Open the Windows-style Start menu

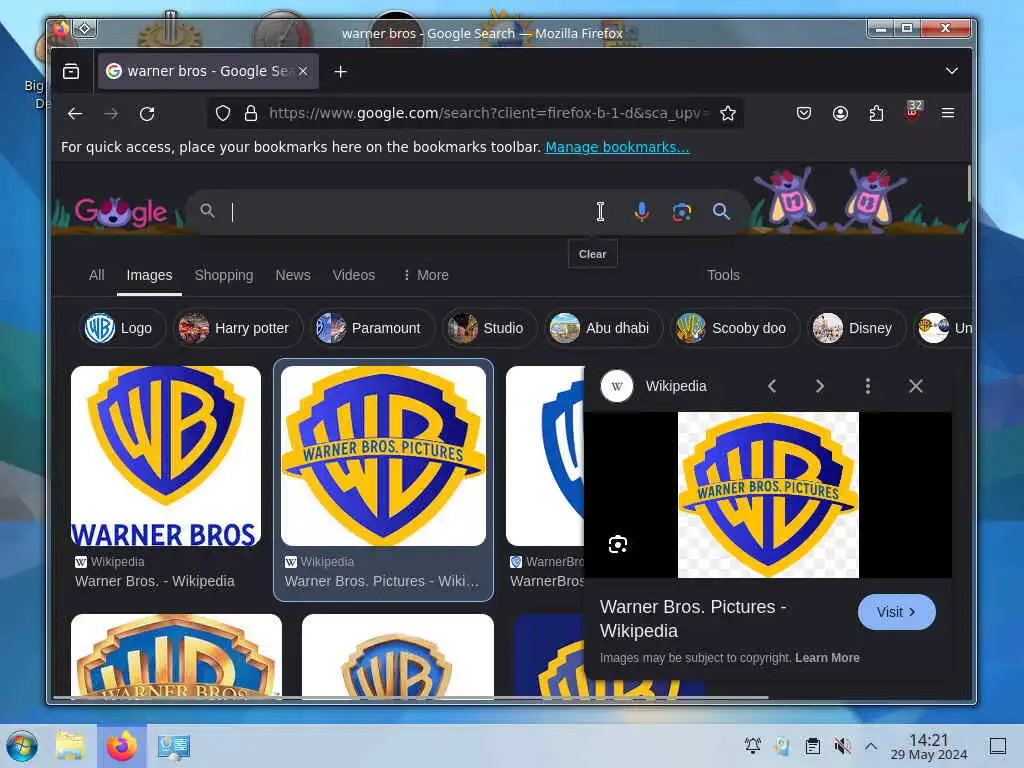22,746
